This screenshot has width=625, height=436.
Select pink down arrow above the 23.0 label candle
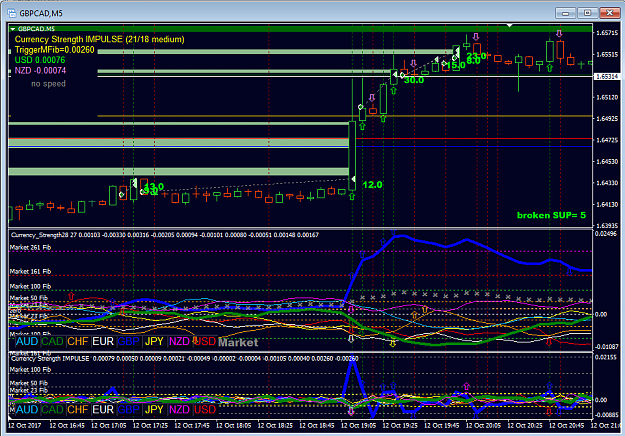[x=476, y=37]
